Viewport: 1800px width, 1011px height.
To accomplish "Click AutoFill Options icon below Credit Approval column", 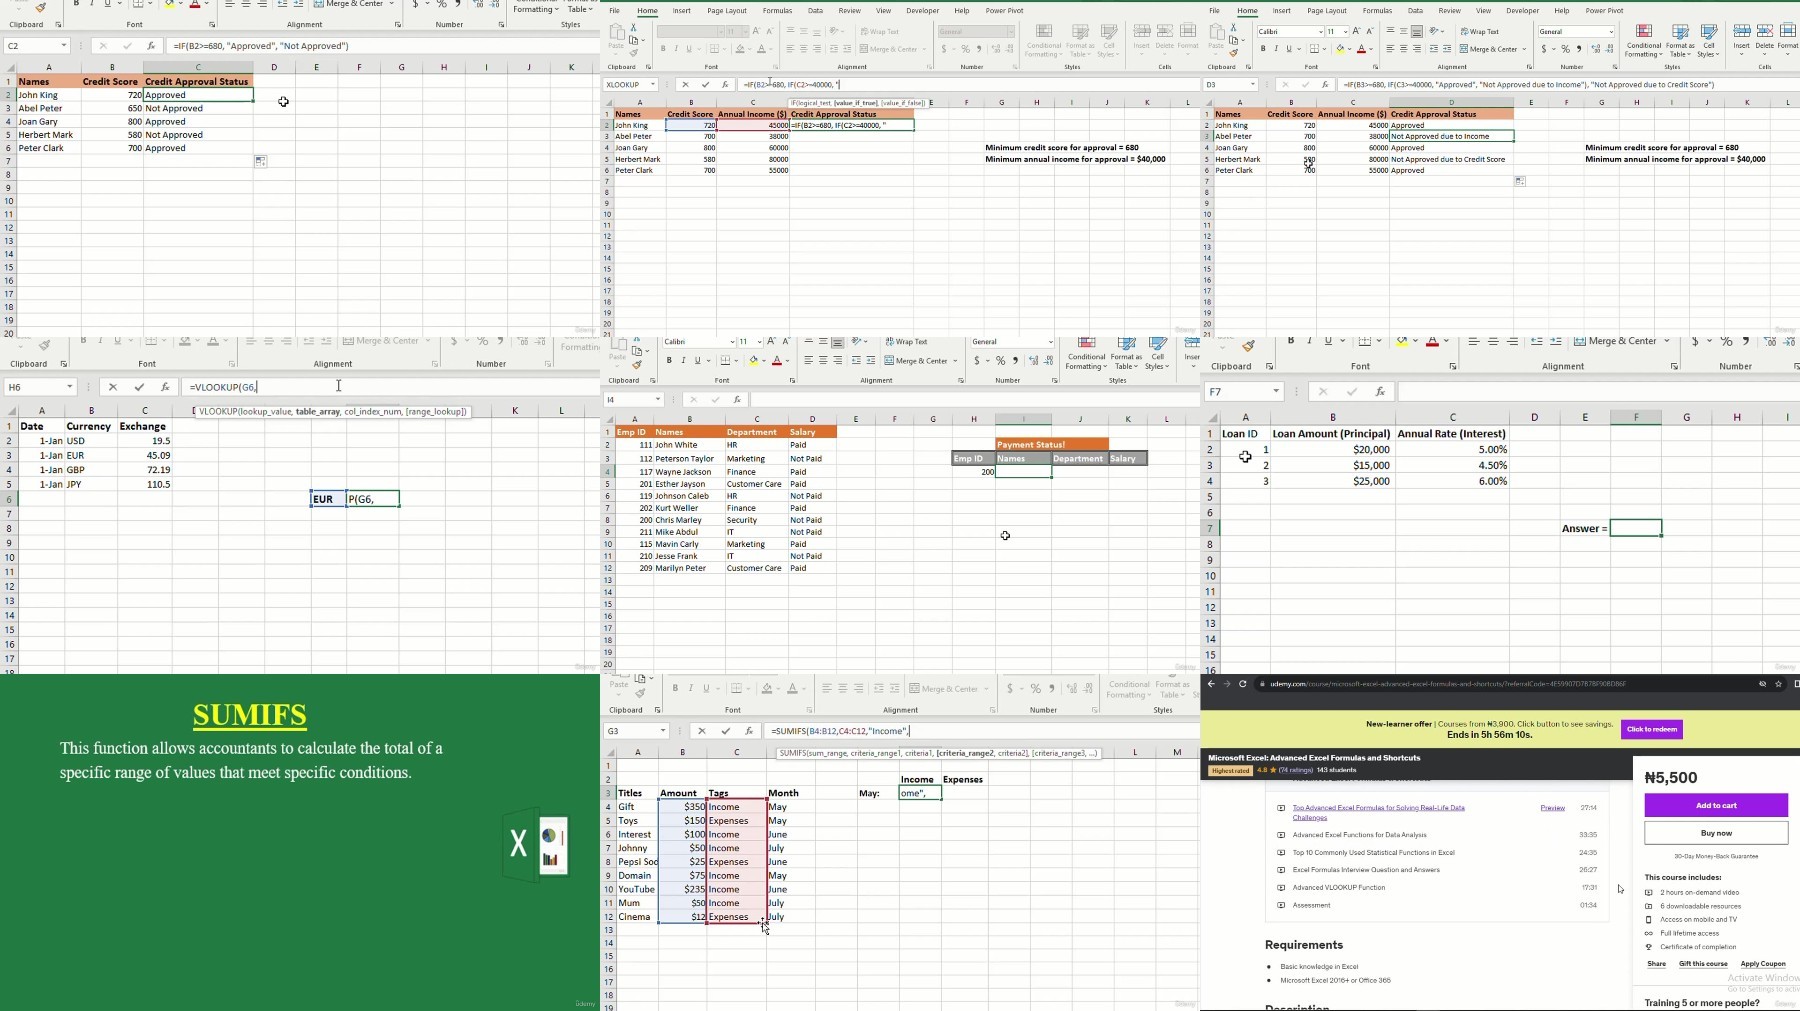I will (x=260, y=161).
